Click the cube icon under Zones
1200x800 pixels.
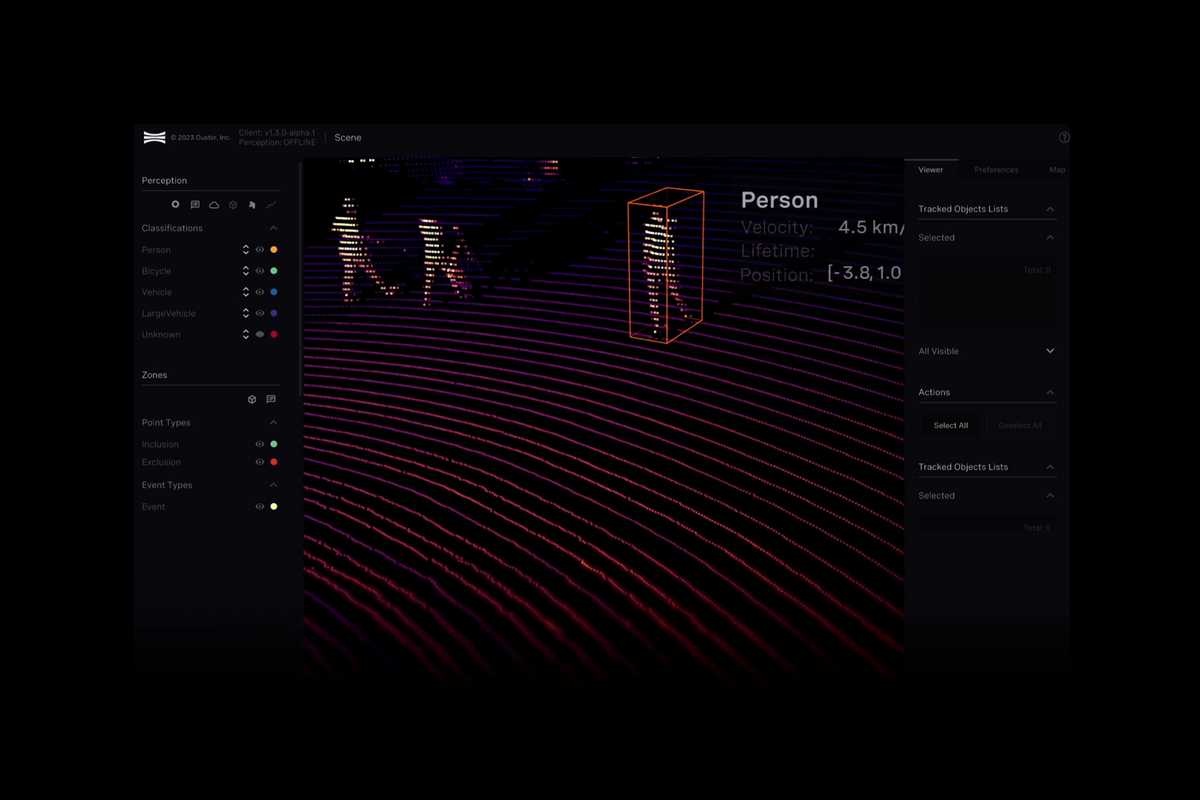252,399
